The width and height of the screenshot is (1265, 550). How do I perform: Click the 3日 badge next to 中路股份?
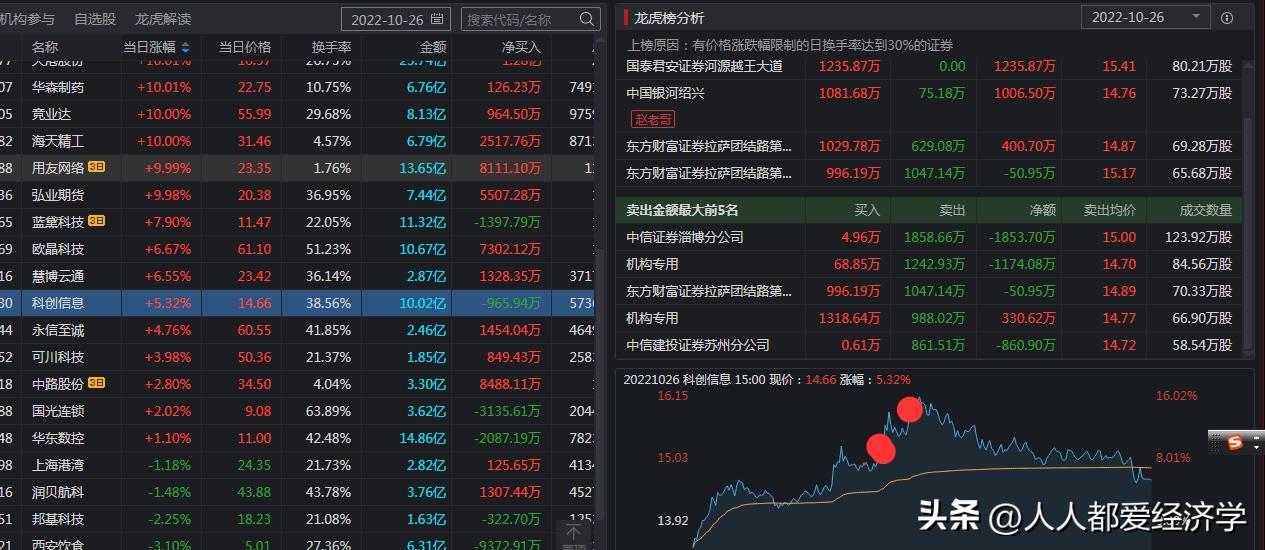pos(96,383)
